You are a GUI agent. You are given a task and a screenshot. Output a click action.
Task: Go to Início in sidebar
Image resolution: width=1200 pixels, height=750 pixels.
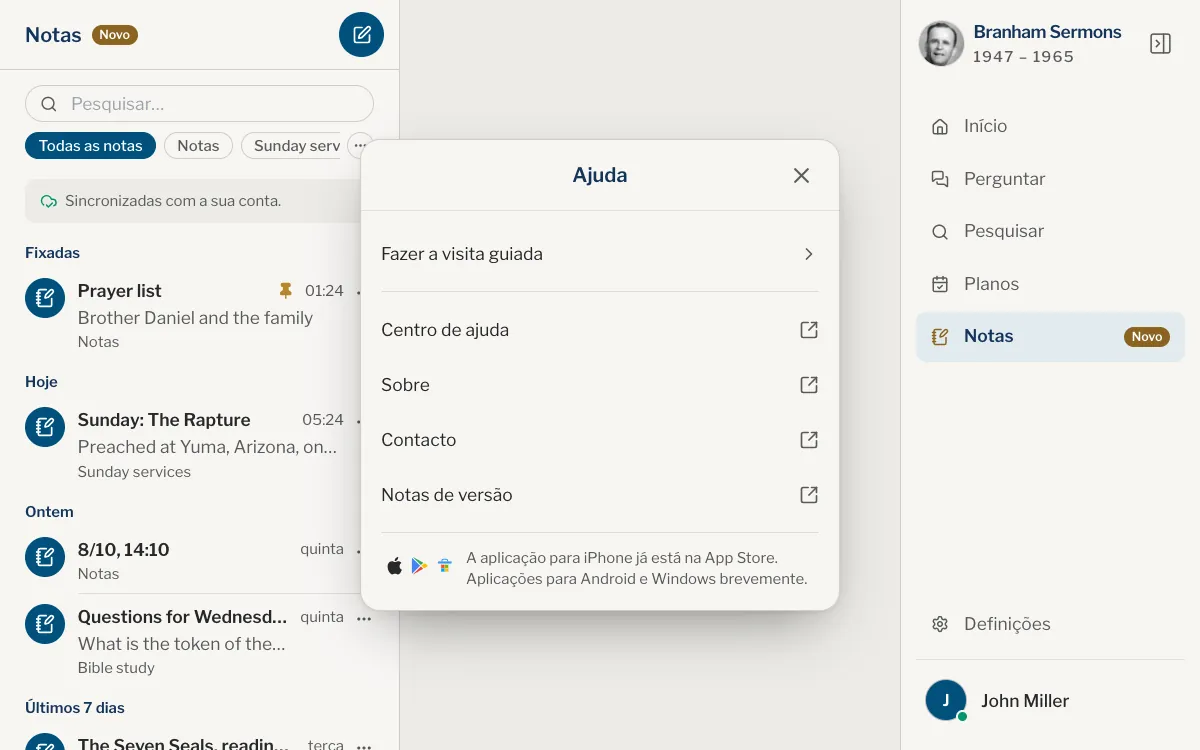(1050, 126)
